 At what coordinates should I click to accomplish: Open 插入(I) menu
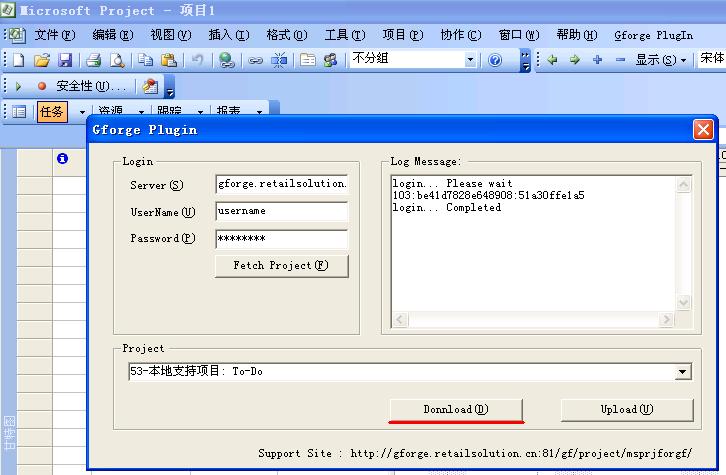tap(229, 35)
